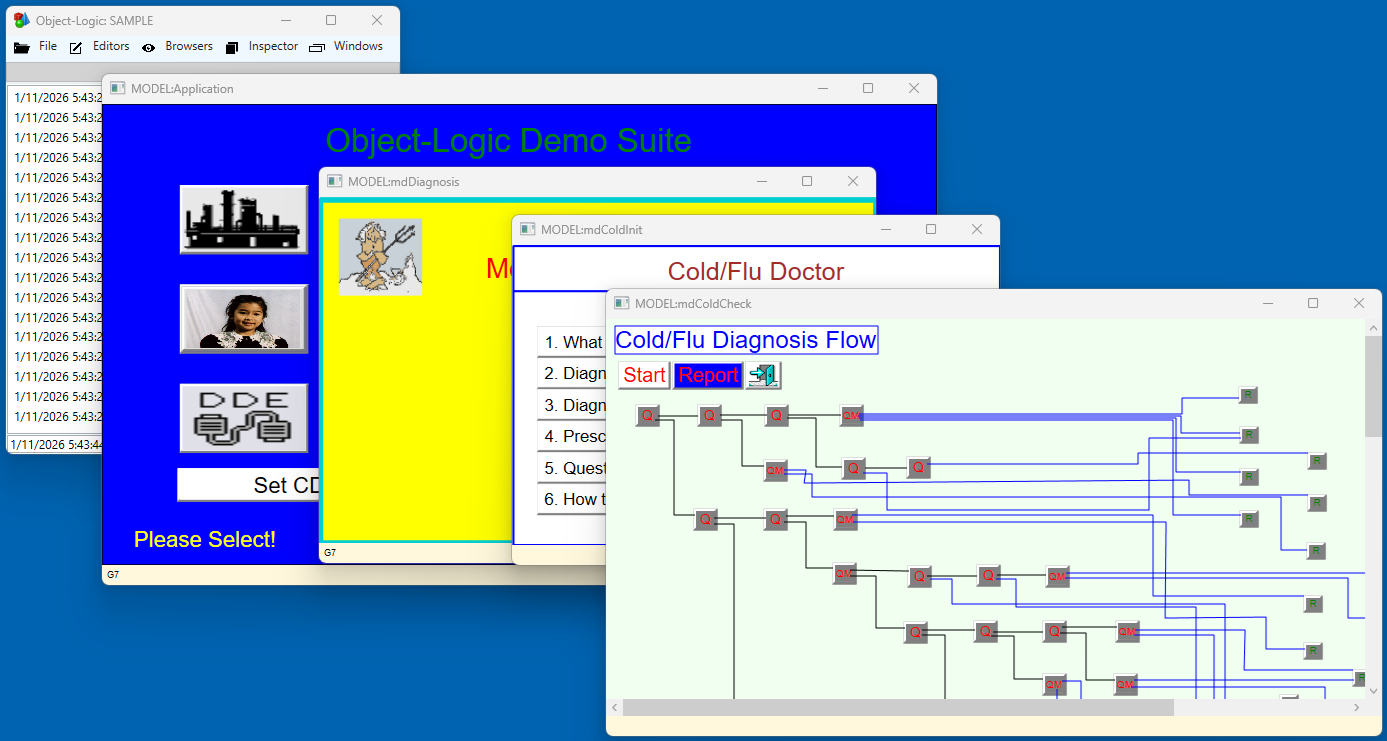Click the horizontal scrollbar in mdColdCheck
This screenshot has height=741, width=1387.
click(x=896, y=707)
